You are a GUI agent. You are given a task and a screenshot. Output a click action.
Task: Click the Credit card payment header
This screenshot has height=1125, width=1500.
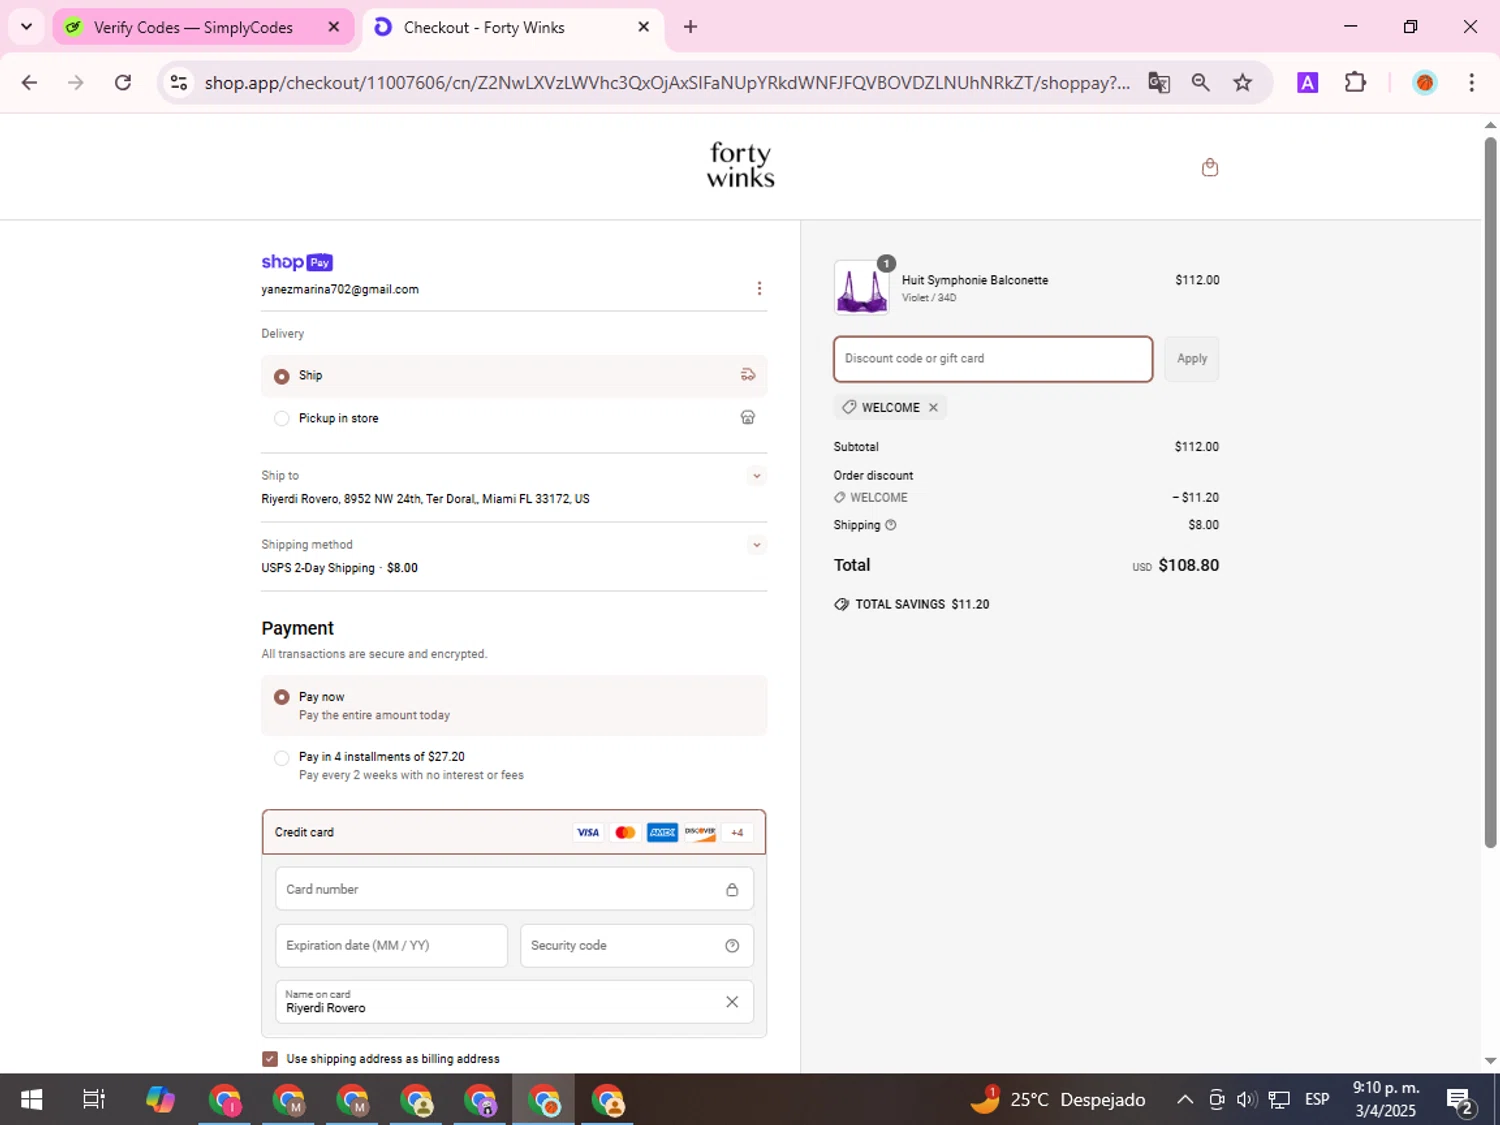[x=514, y=832]
